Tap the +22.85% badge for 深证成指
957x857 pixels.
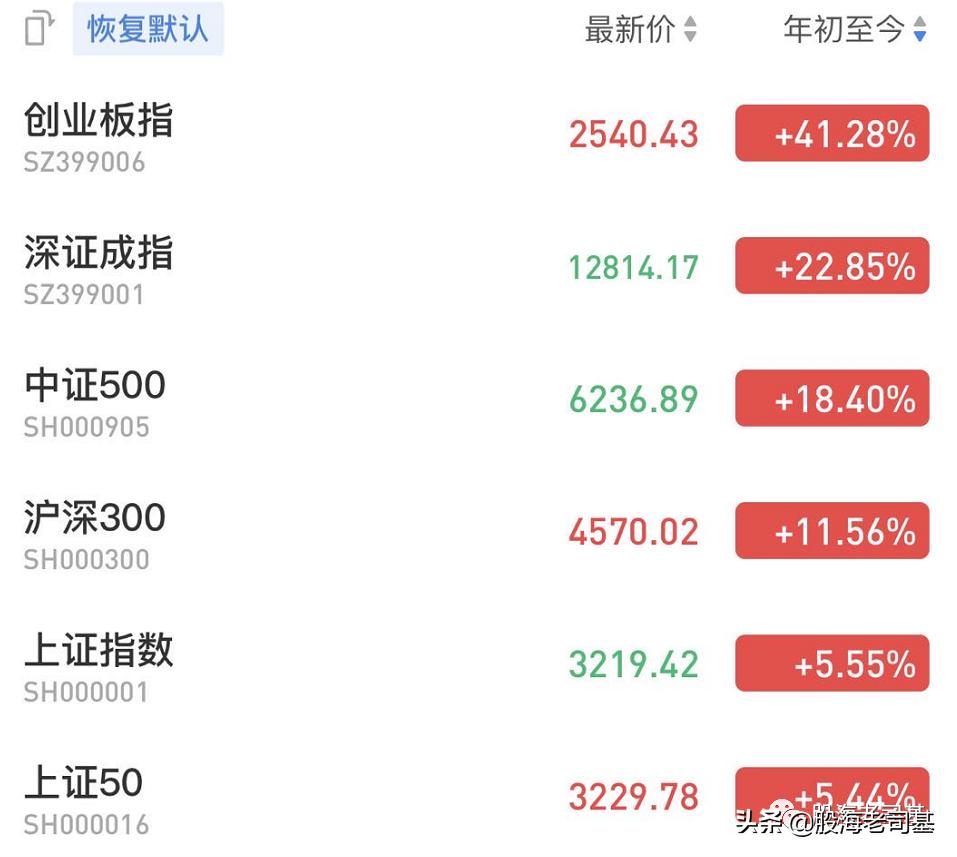[832, 266]
